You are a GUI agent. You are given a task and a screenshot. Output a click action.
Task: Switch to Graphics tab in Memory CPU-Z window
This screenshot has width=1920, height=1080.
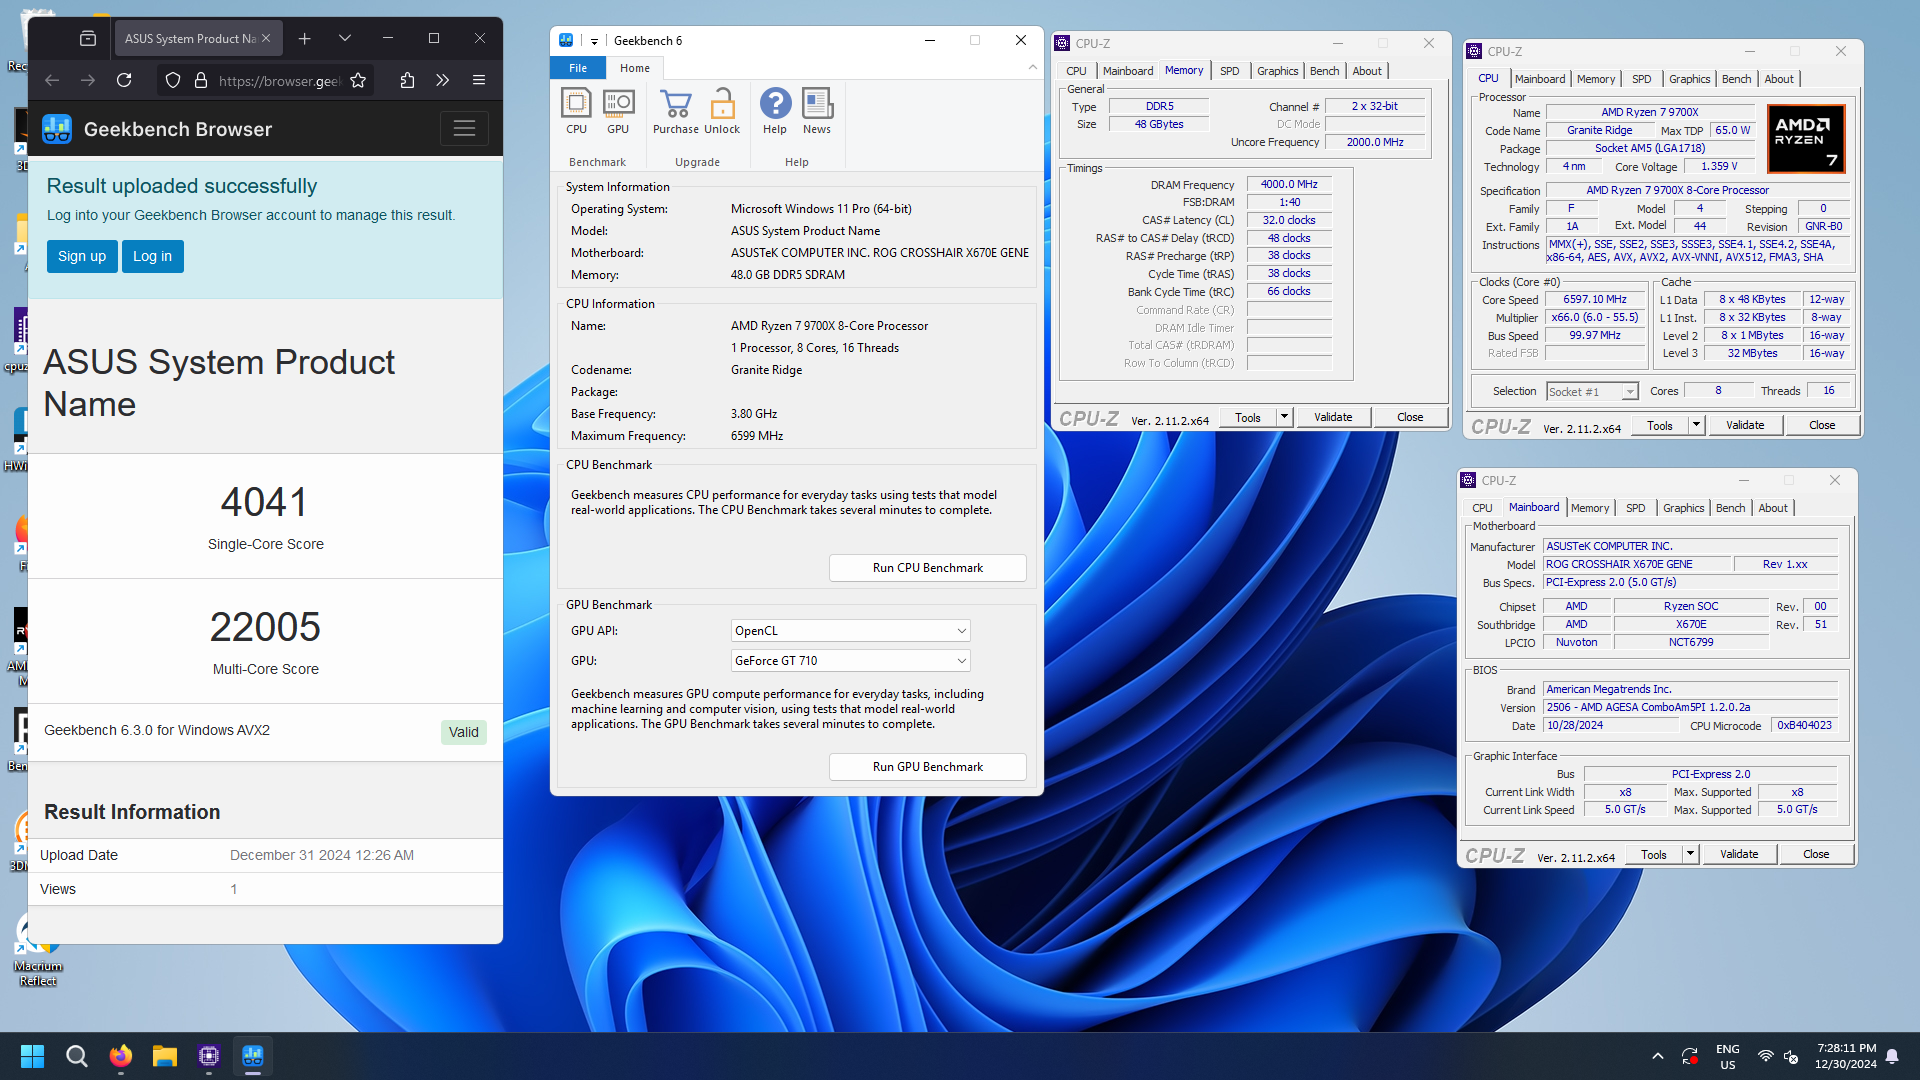(x=1278, y=71)
